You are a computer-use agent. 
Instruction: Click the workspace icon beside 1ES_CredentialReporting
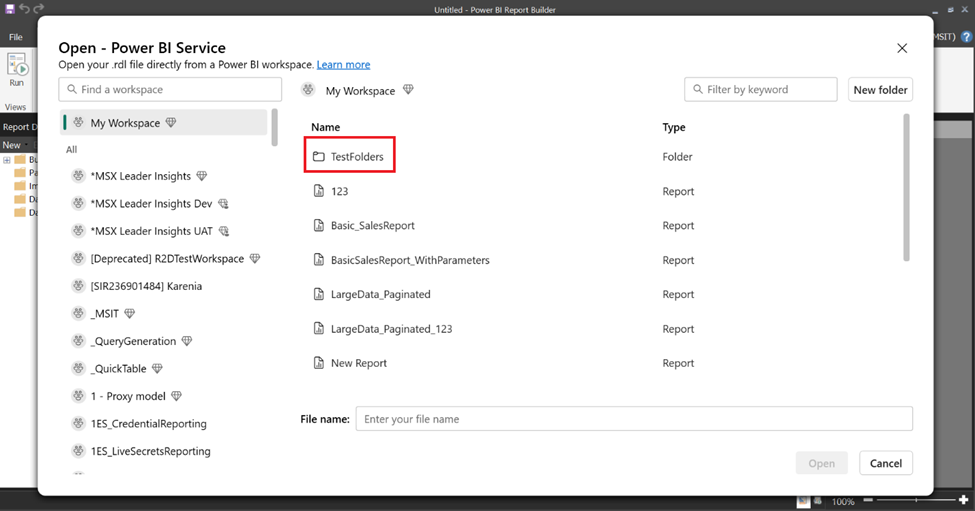click(78, 423)
